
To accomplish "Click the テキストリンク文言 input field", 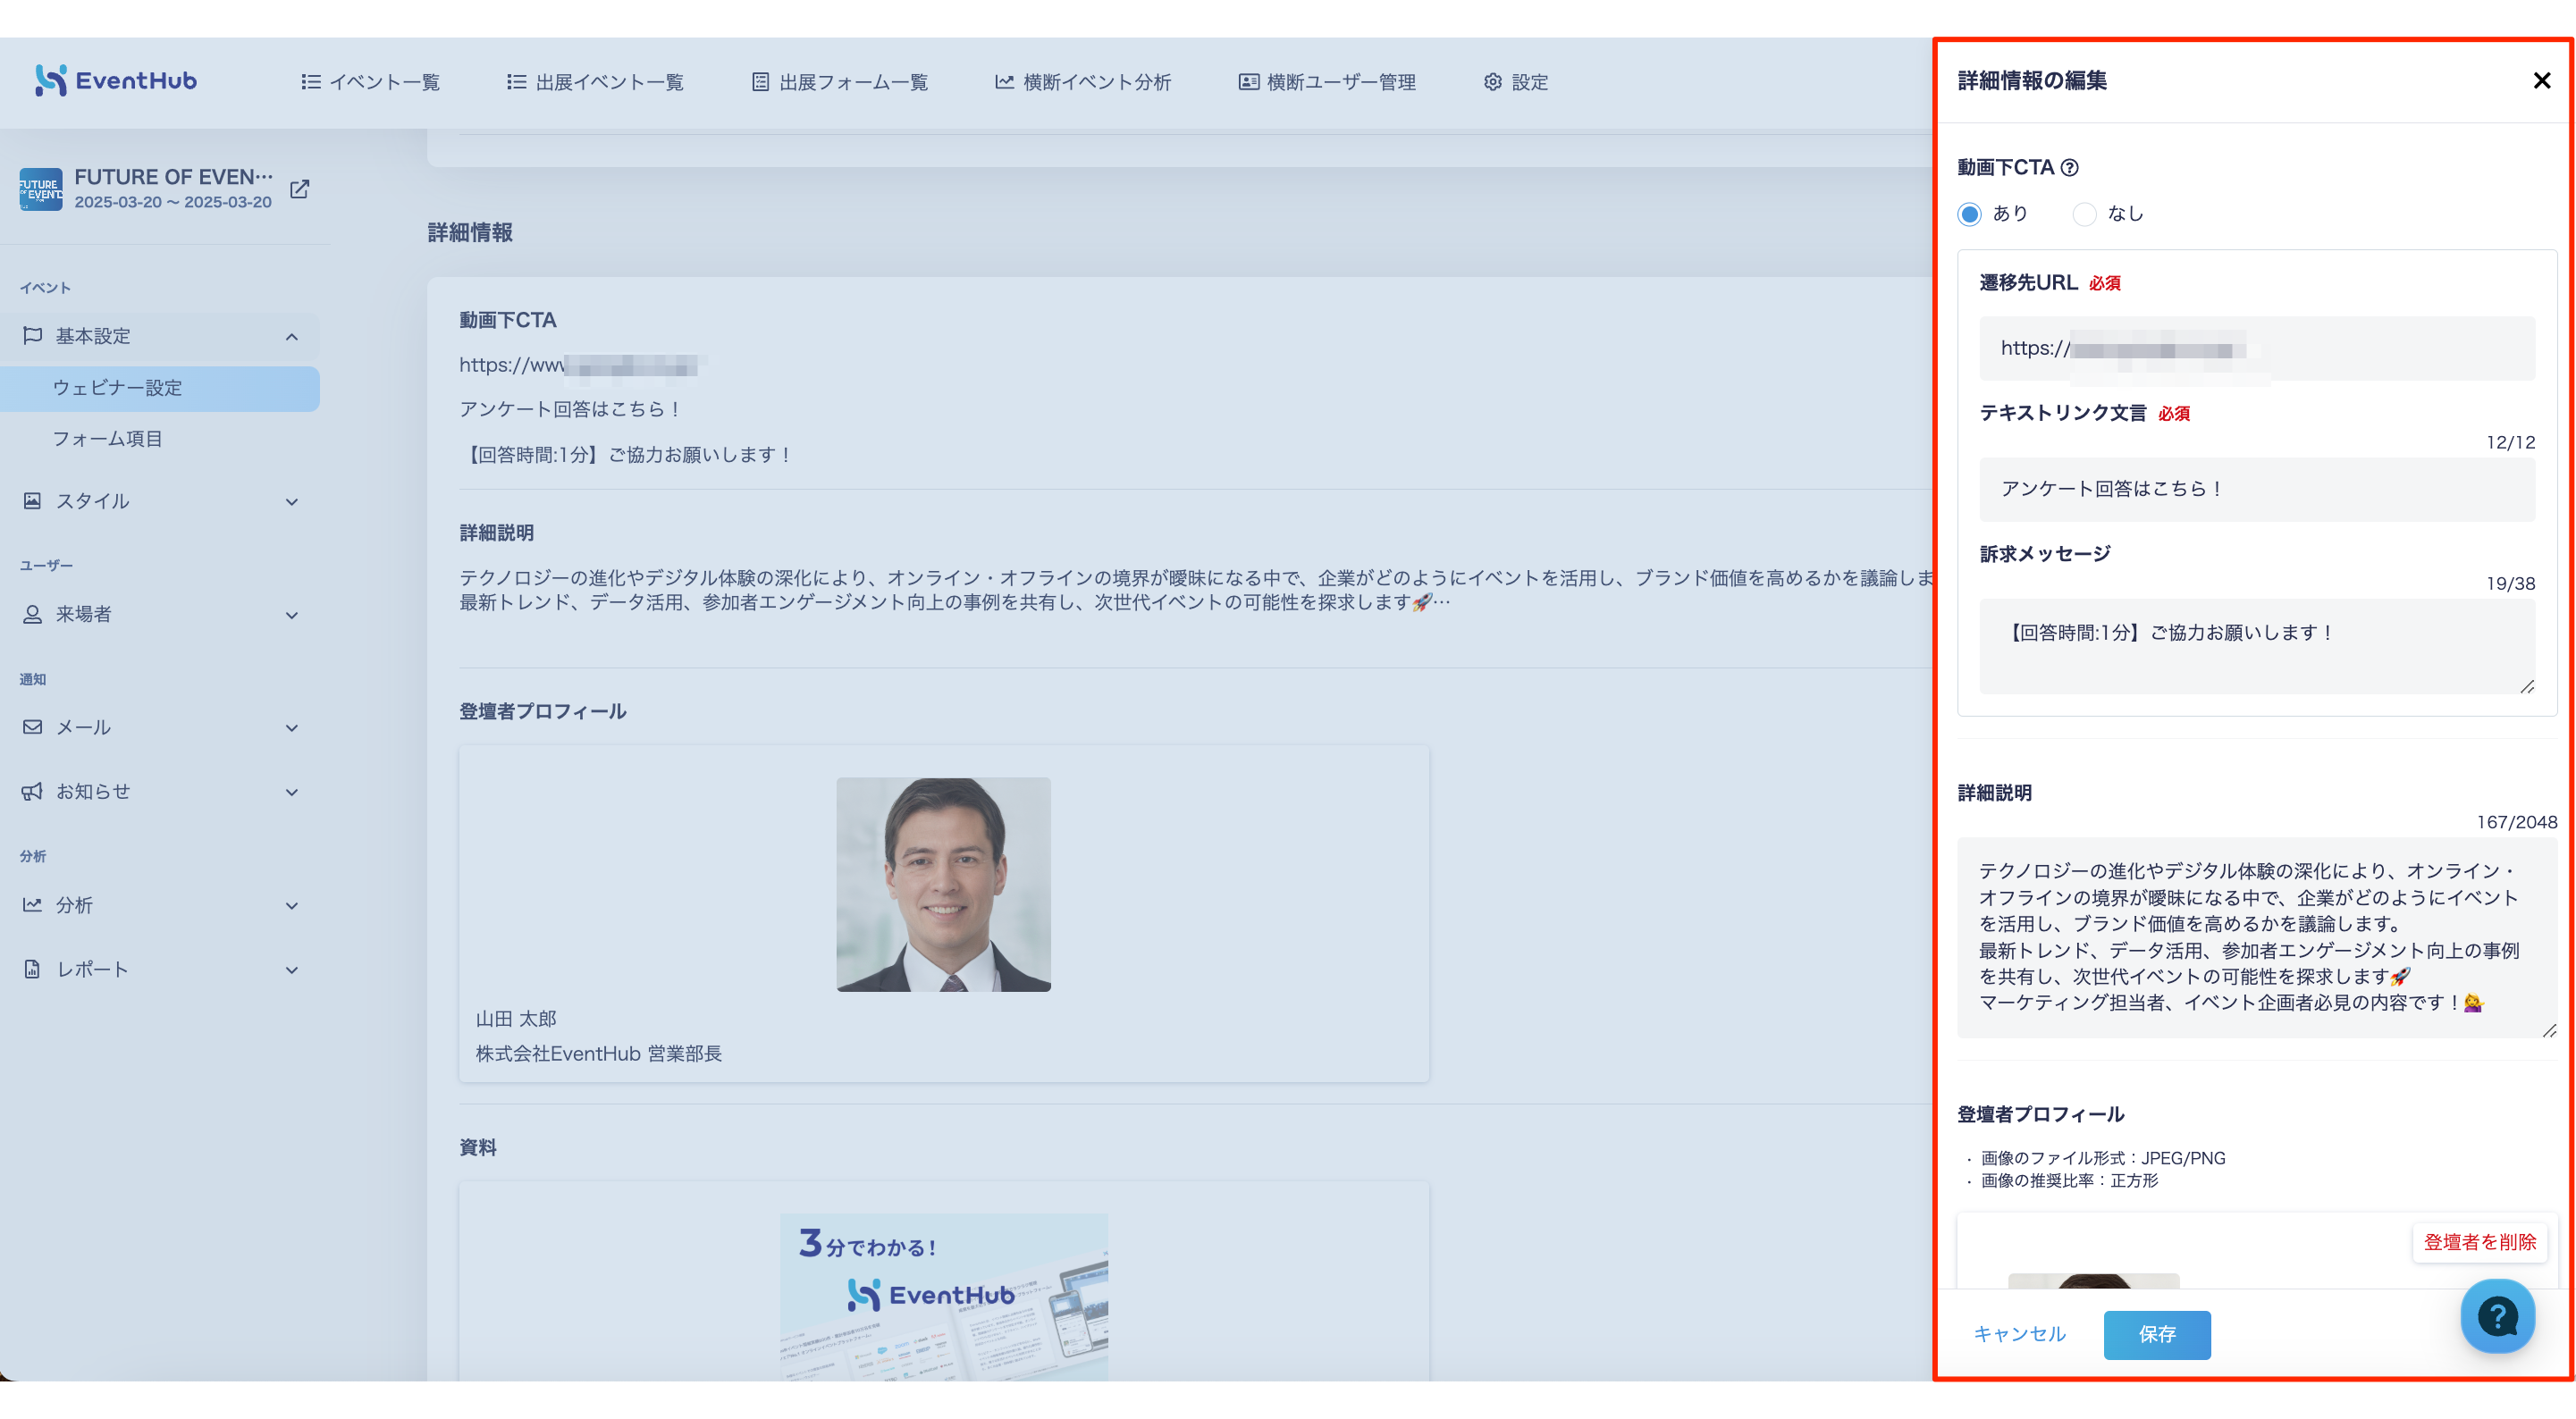I will 2257,489.
